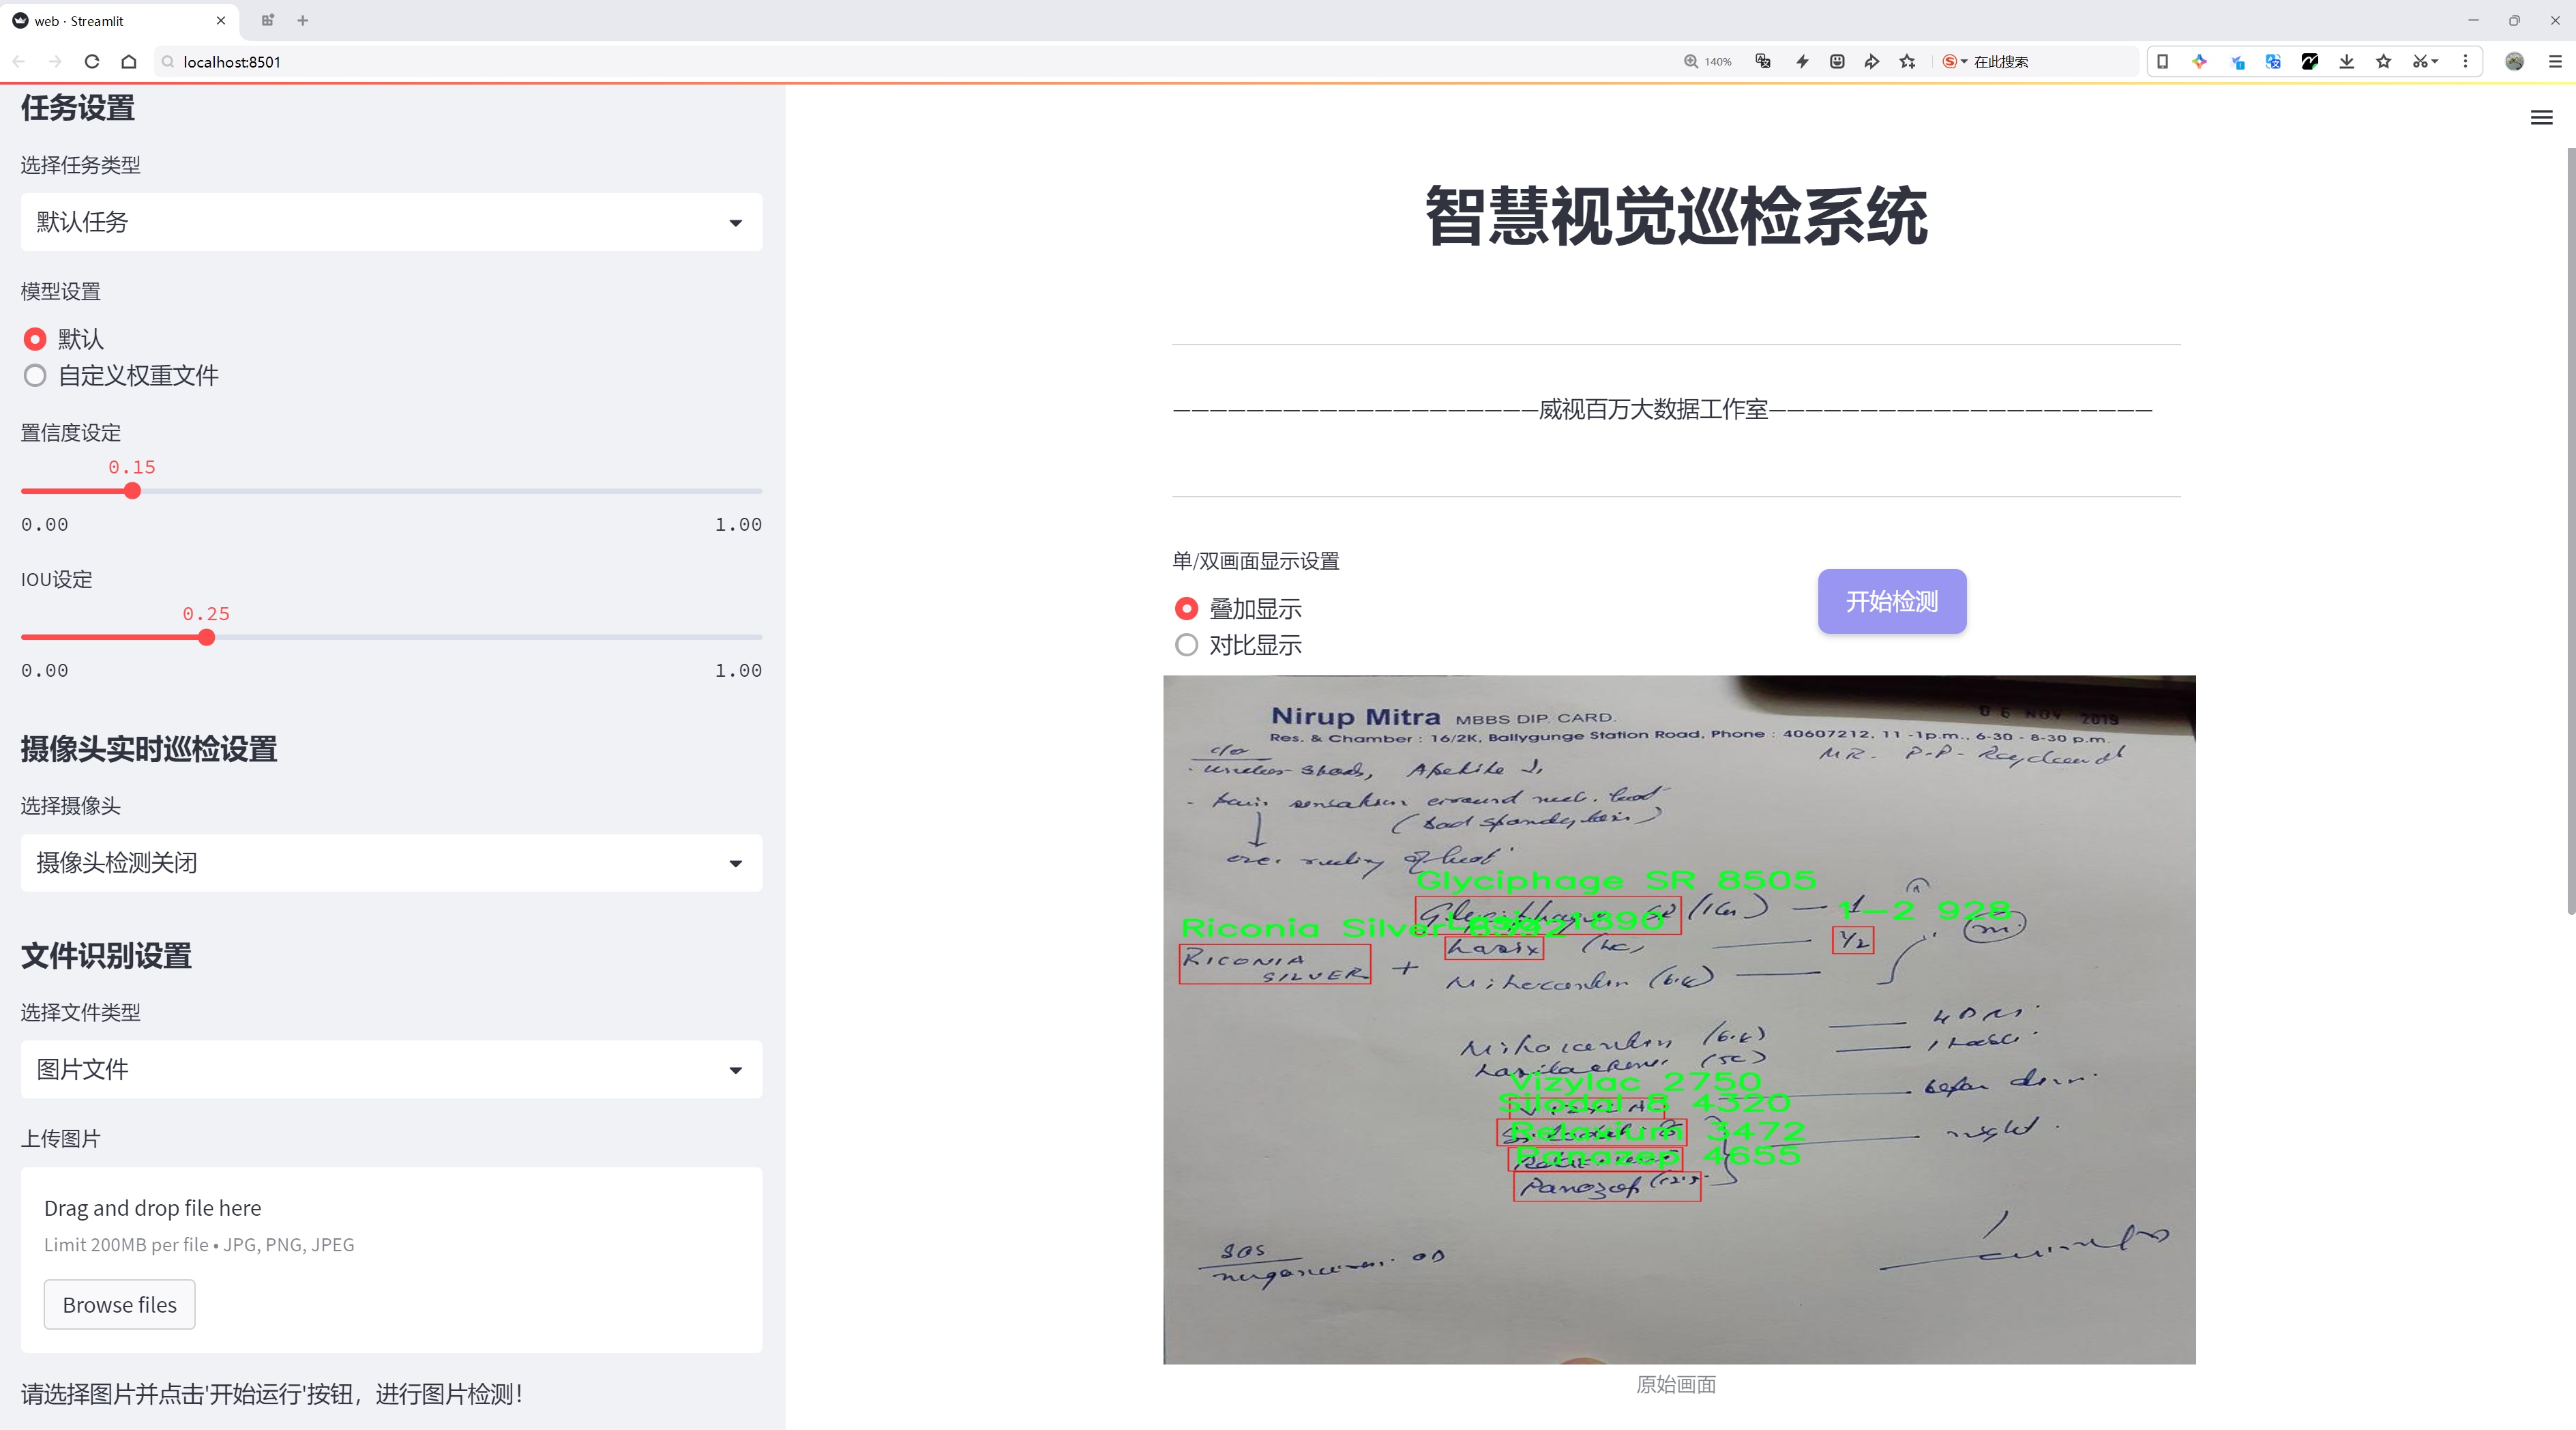
Task: Click the browser forward arrow
Action: (55, 62)
